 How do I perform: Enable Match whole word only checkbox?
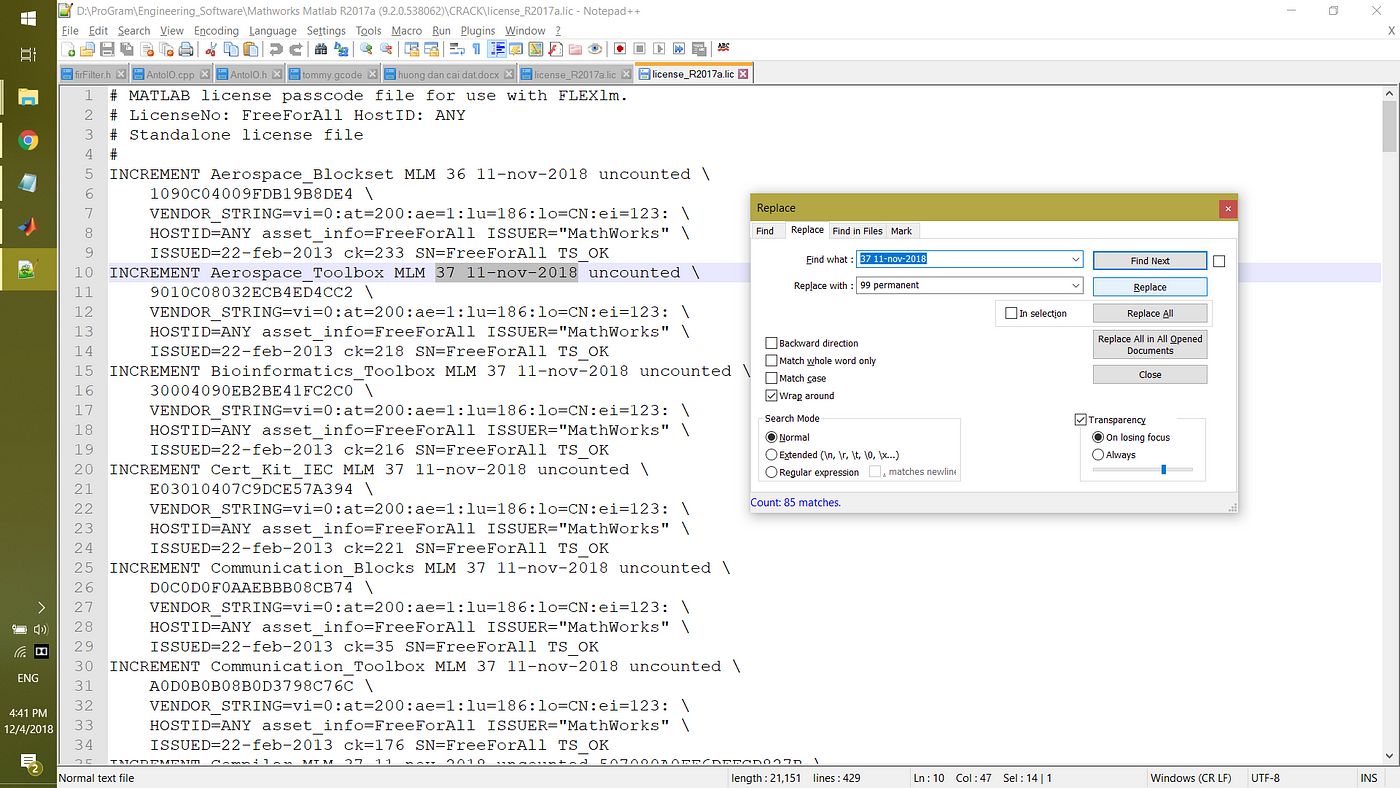click(771, 360)
